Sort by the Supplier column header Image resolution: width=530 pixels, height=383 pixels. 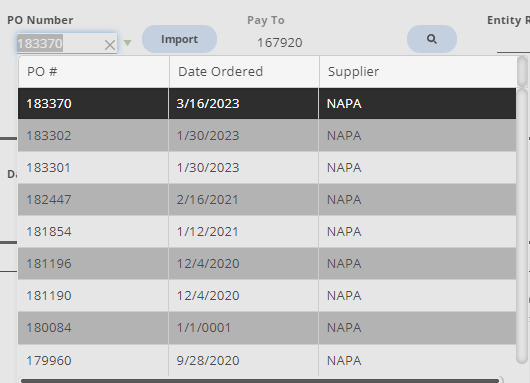click(417, 72)
